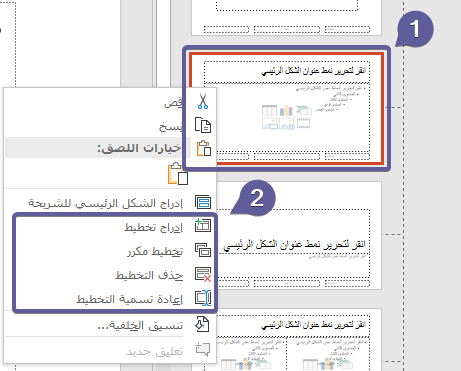Select حذف التخطيط menu entry
Screen dimensions: 461x371
point(149,275)
